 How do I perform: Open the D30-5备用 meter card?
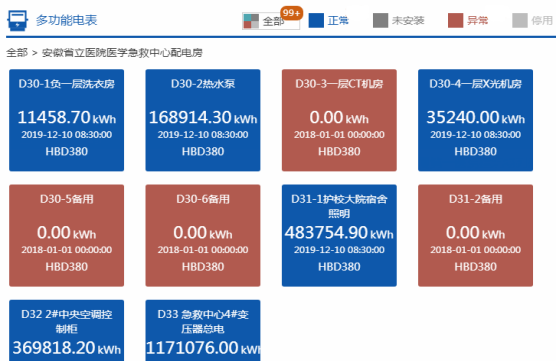pyautogui.click(x=67, y=235)
